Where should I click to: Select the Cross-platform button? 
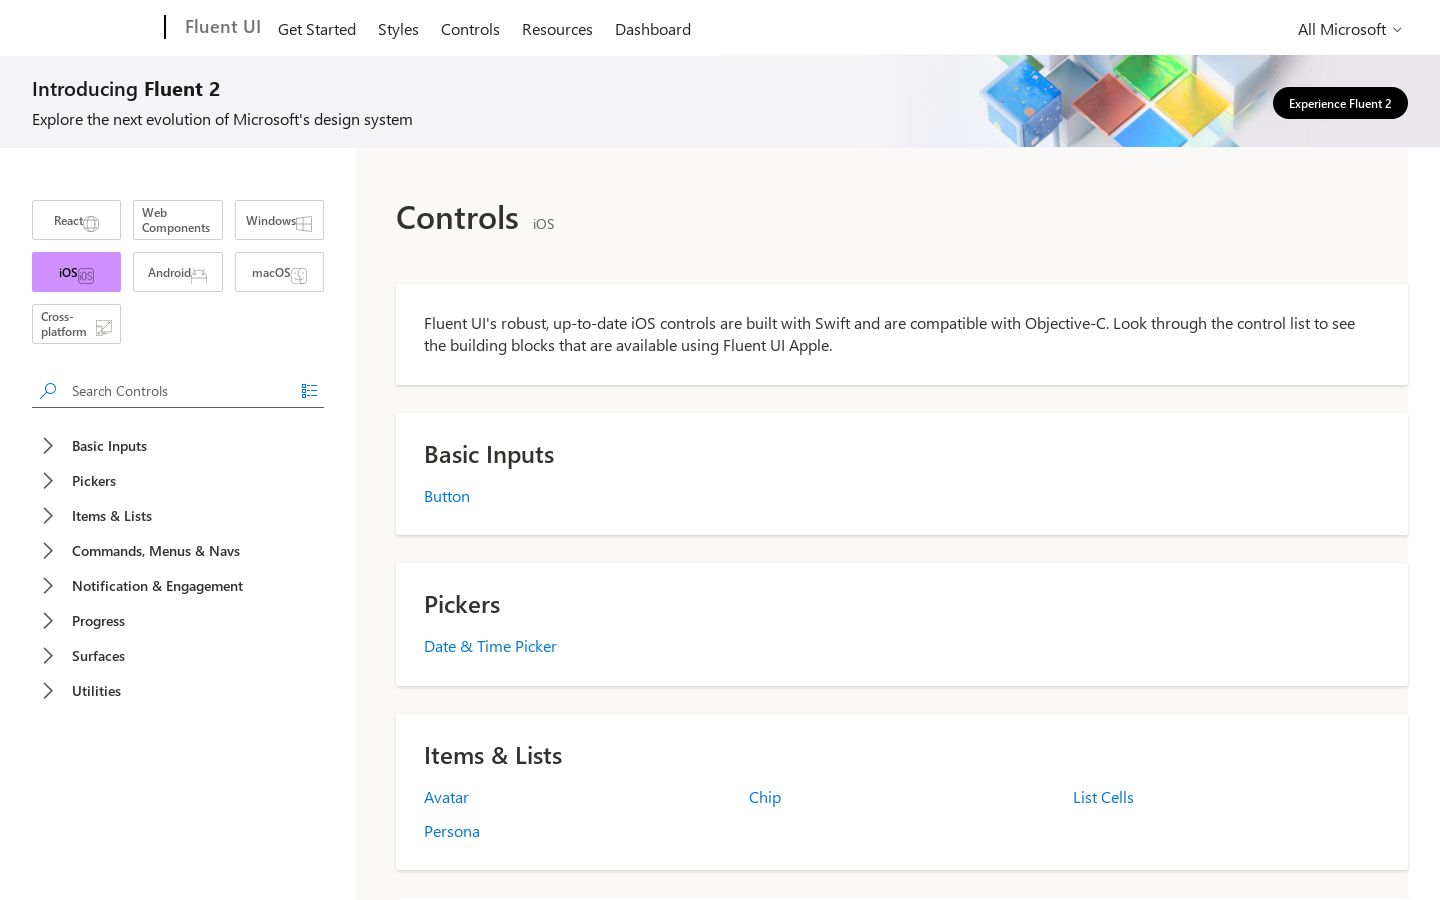point(76,324)
